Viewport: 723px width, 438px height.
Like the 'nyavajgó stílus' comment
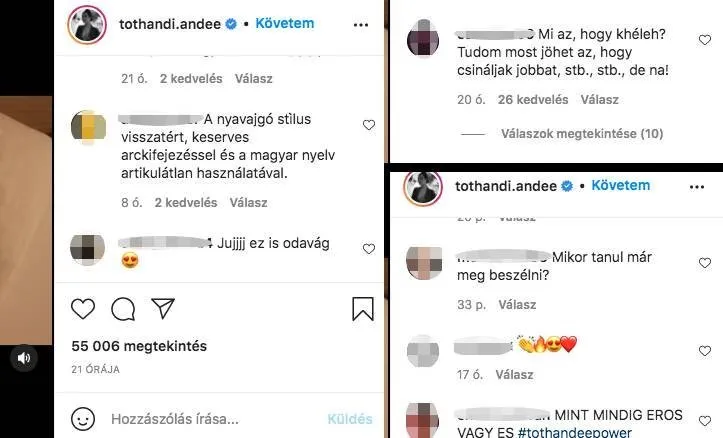[x=369, y=125]
